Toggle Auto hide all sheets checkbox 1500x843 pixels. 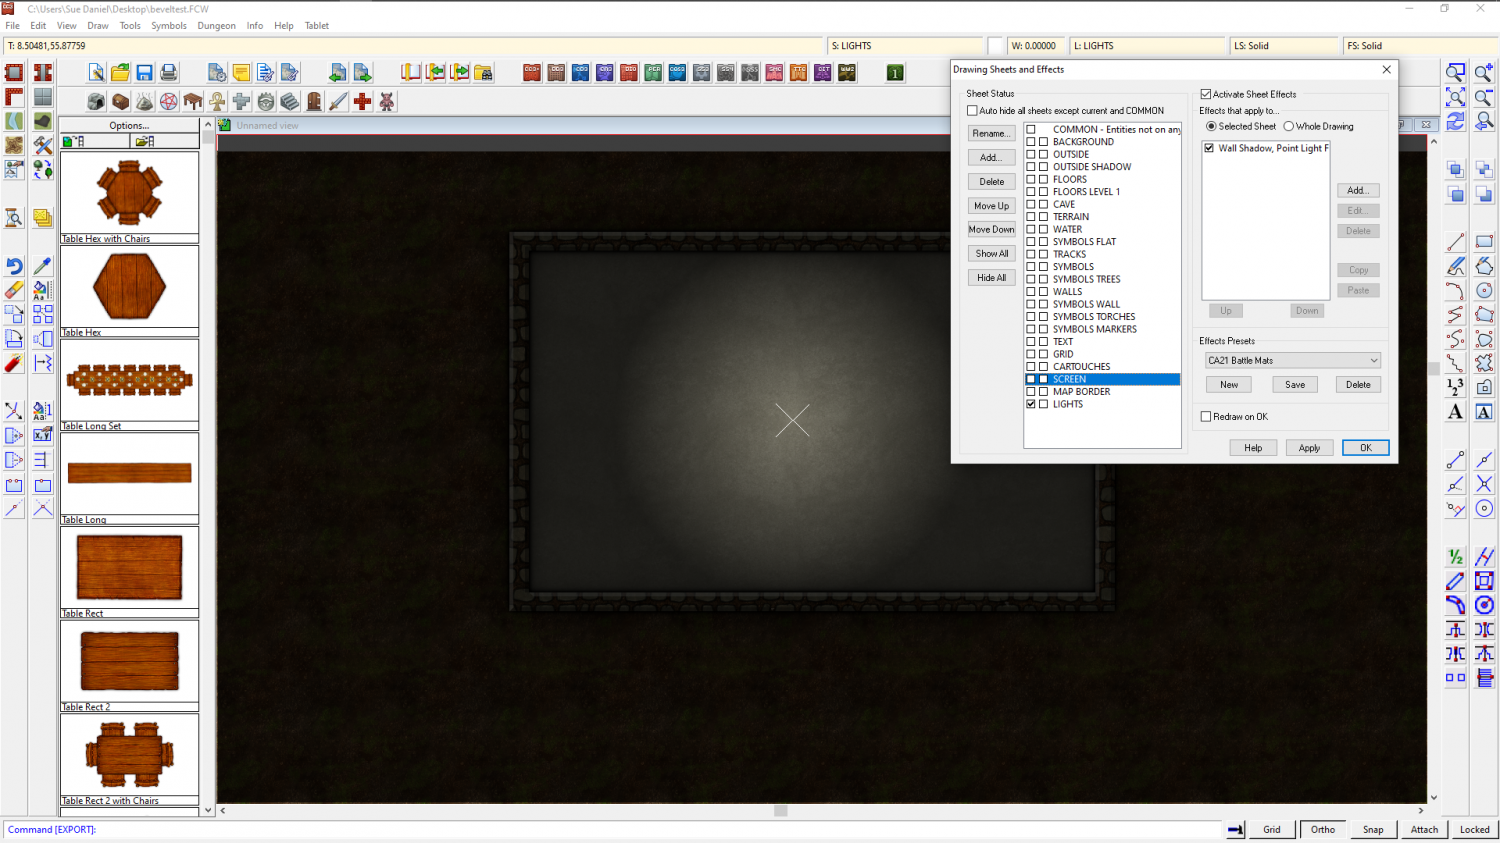pos(972,111)
